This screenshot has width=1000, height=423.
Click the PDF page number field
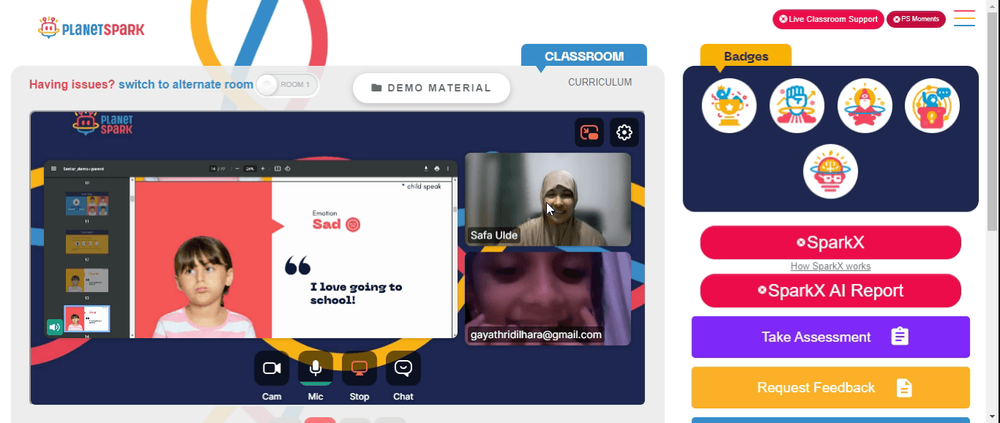tap(213, 169)
